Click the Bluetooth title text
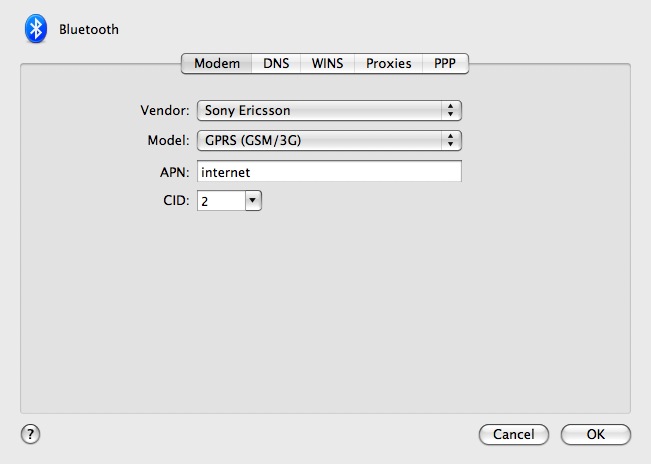Image resolution: width=651 pixels, height=464 pixels. pos(89,29)
